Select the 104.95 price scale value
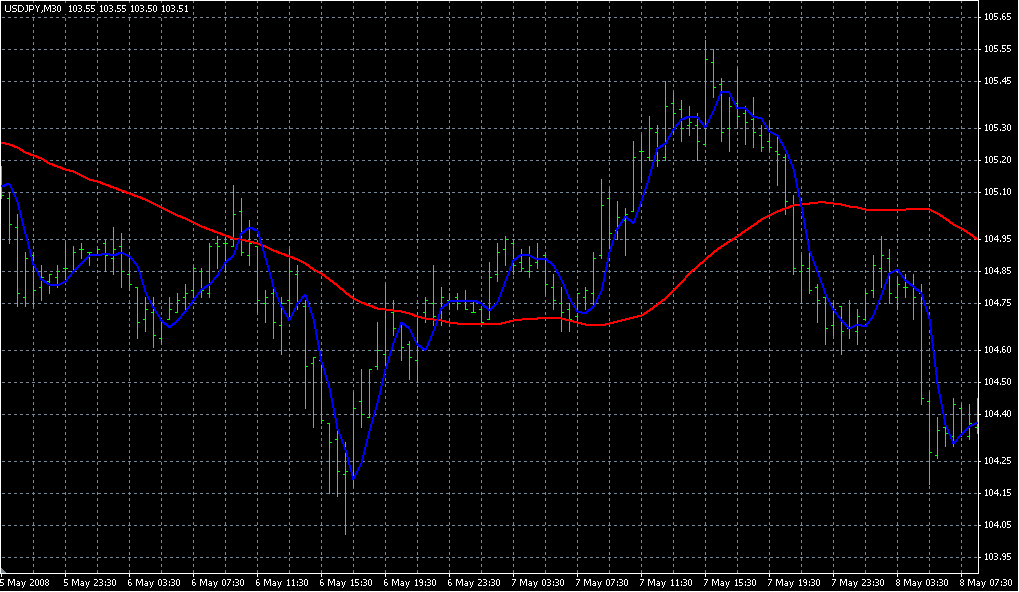The width and height of the screenshot is (1019, 592). [x=998, y=239]
